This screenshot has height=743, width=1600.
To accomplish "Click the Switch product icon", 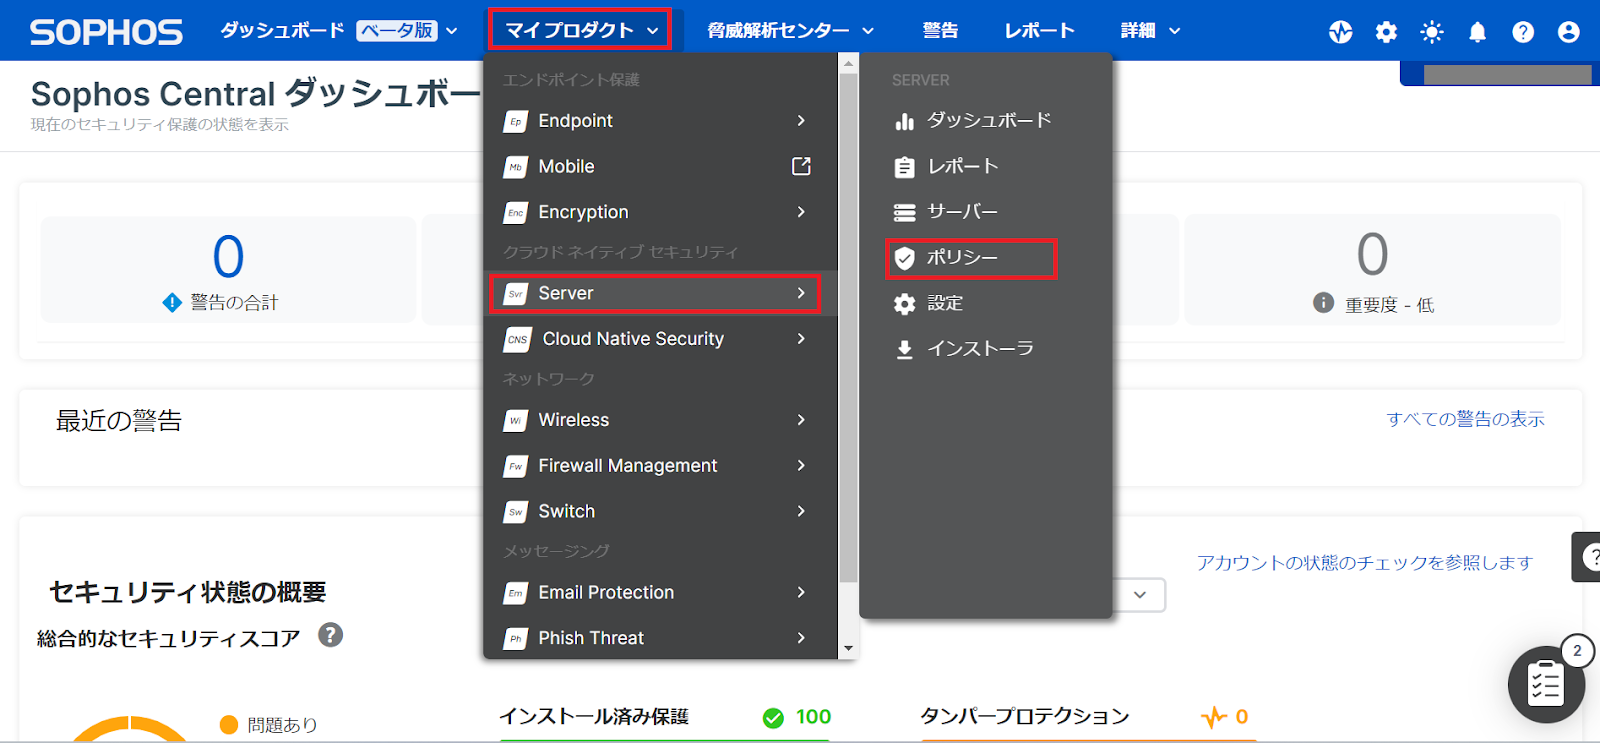I will (516, 511).
